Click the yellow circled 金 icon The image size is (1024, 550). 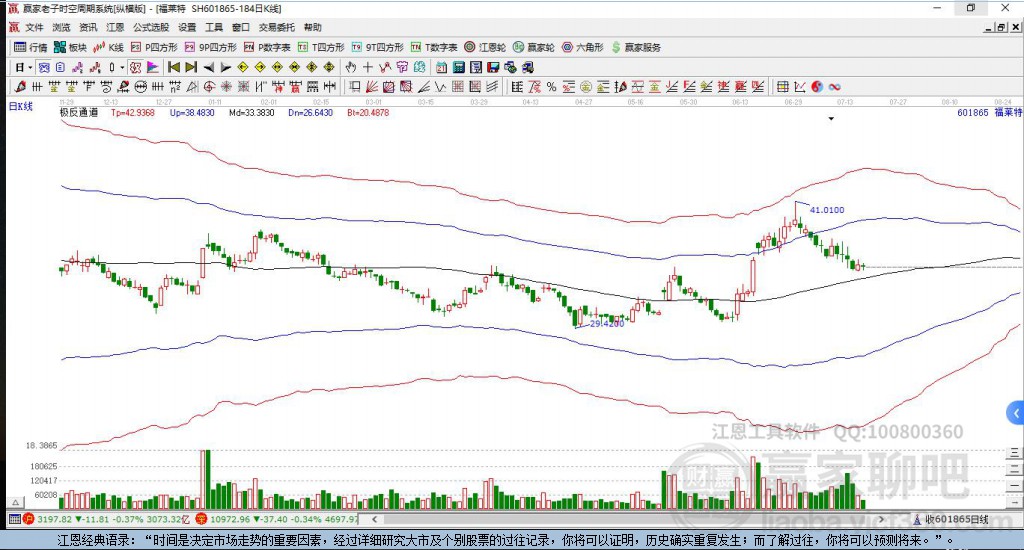[586, 86]
